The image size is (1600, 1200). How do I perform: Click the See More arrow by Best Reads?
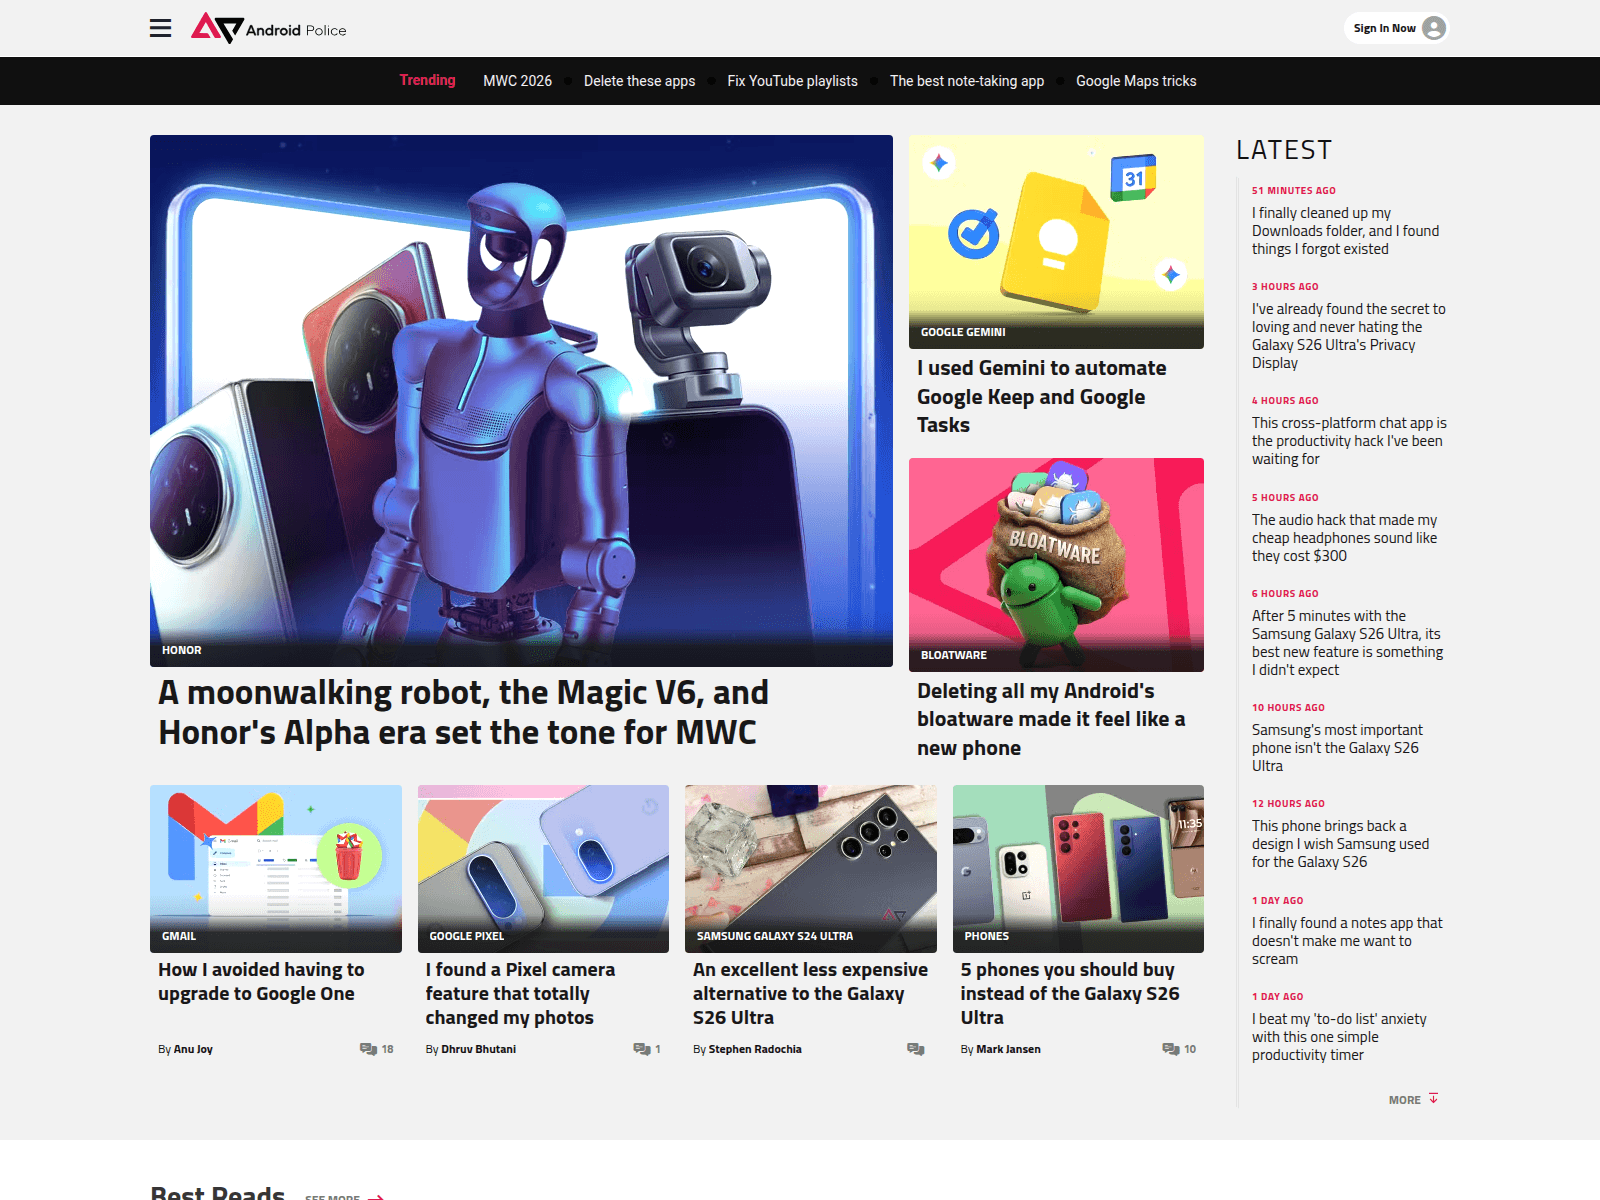pyautogui.click(x=375, y=1196)
